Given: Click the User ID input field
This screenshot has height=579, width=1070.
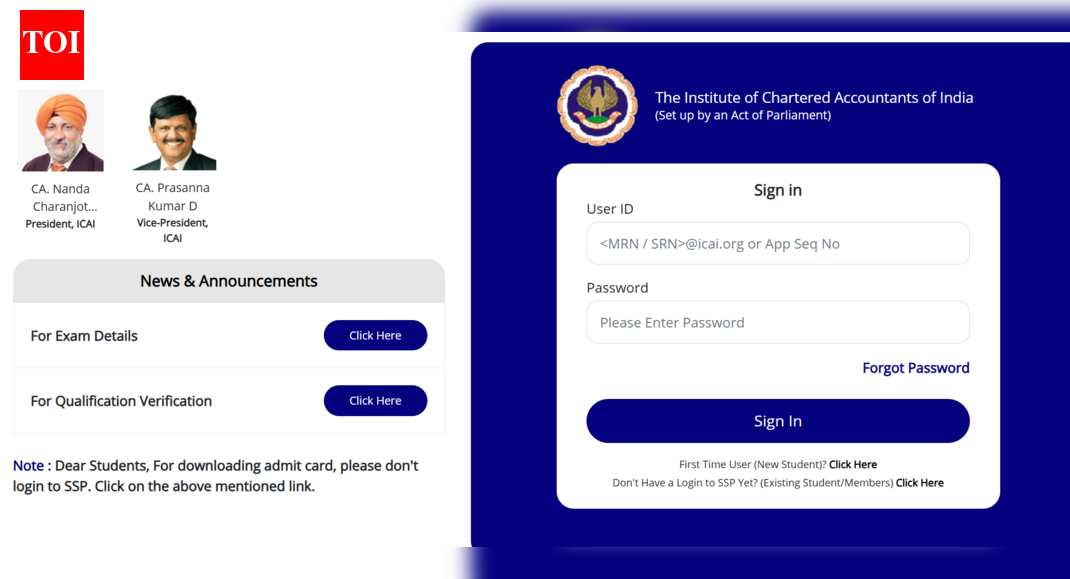Looking at the screenshot, I should click(x=778, y=243).
